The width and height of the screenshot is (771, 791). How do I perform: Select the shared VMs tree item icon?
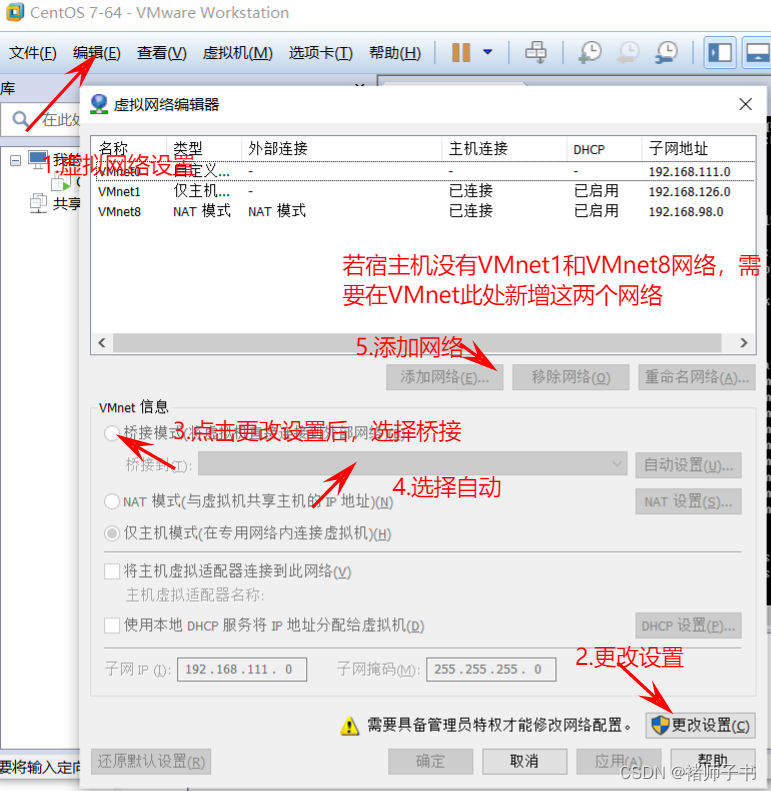tap(38, 203)
